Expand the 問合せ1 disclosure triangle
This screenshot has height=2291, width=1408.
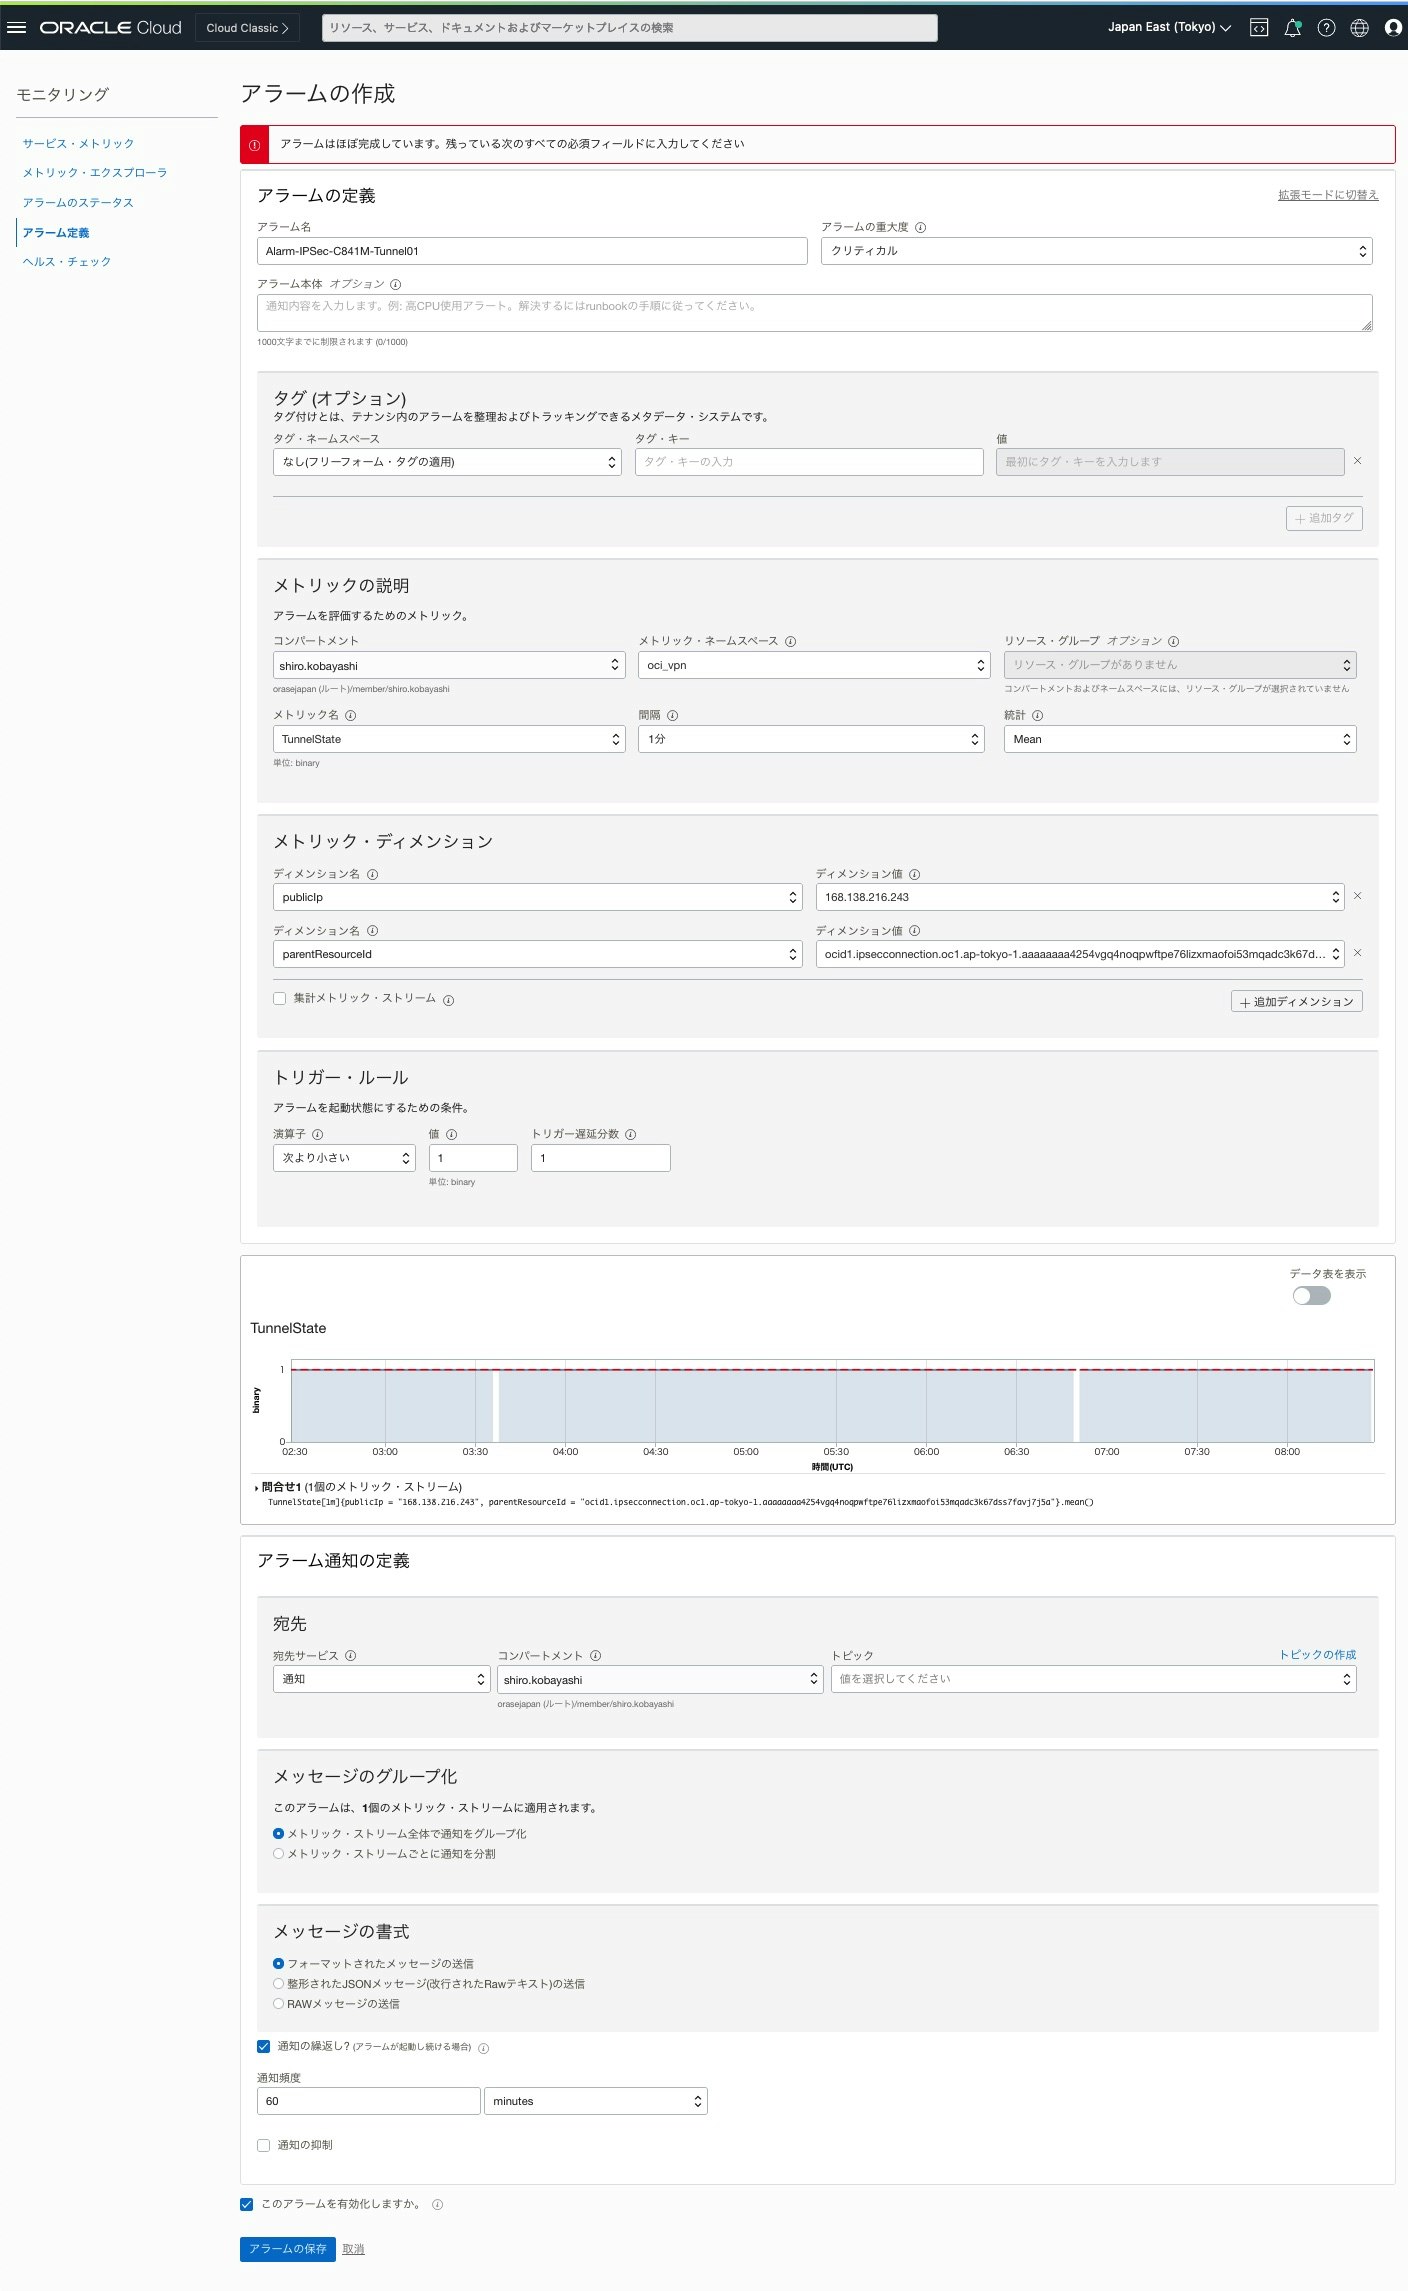pos(257,1488)
